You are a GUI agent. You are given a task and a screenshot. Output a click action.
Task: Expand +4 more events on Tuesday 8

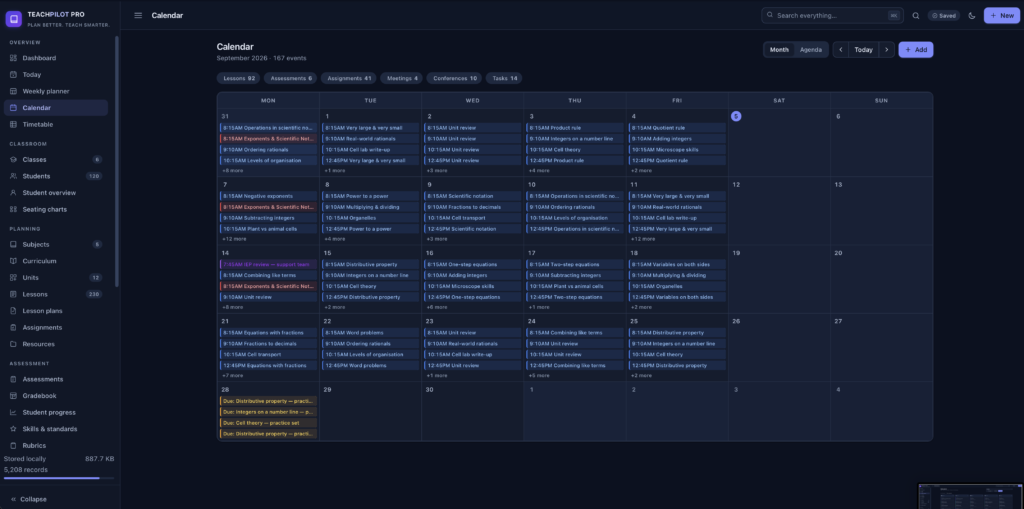(x=335, y=239)
